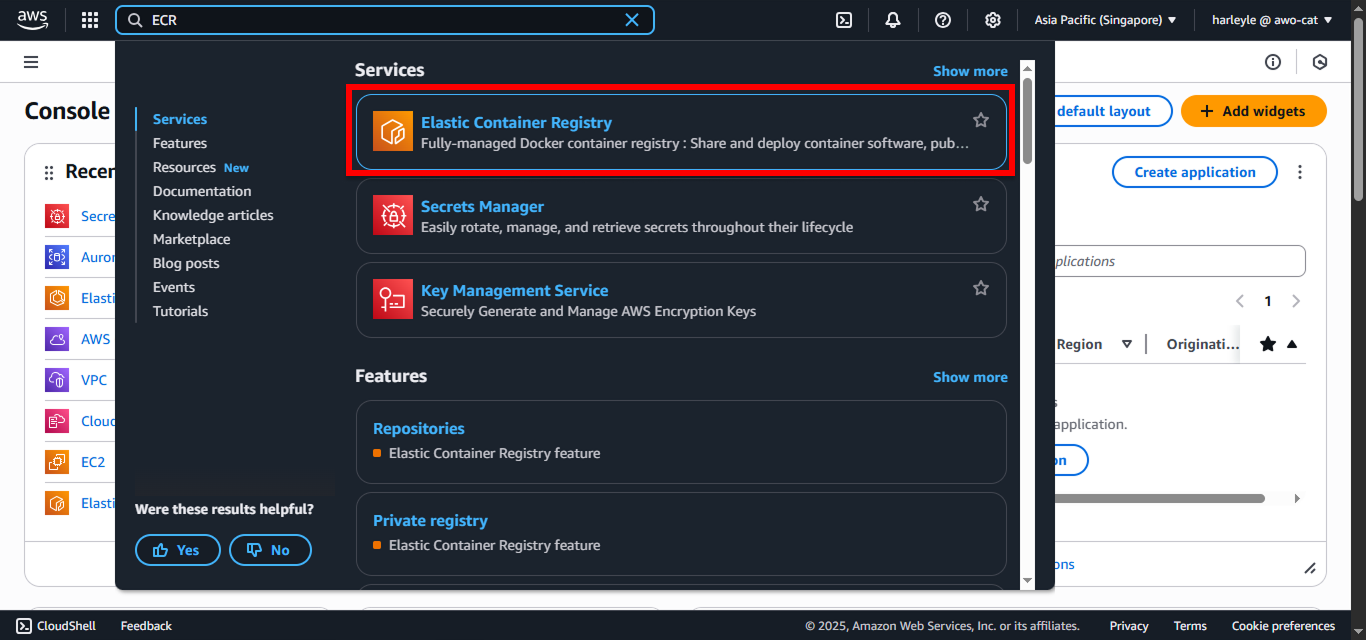Click the Region column filter arrow
The height and width of the screenshot is (640, 1366).
tap(1127, 344)
